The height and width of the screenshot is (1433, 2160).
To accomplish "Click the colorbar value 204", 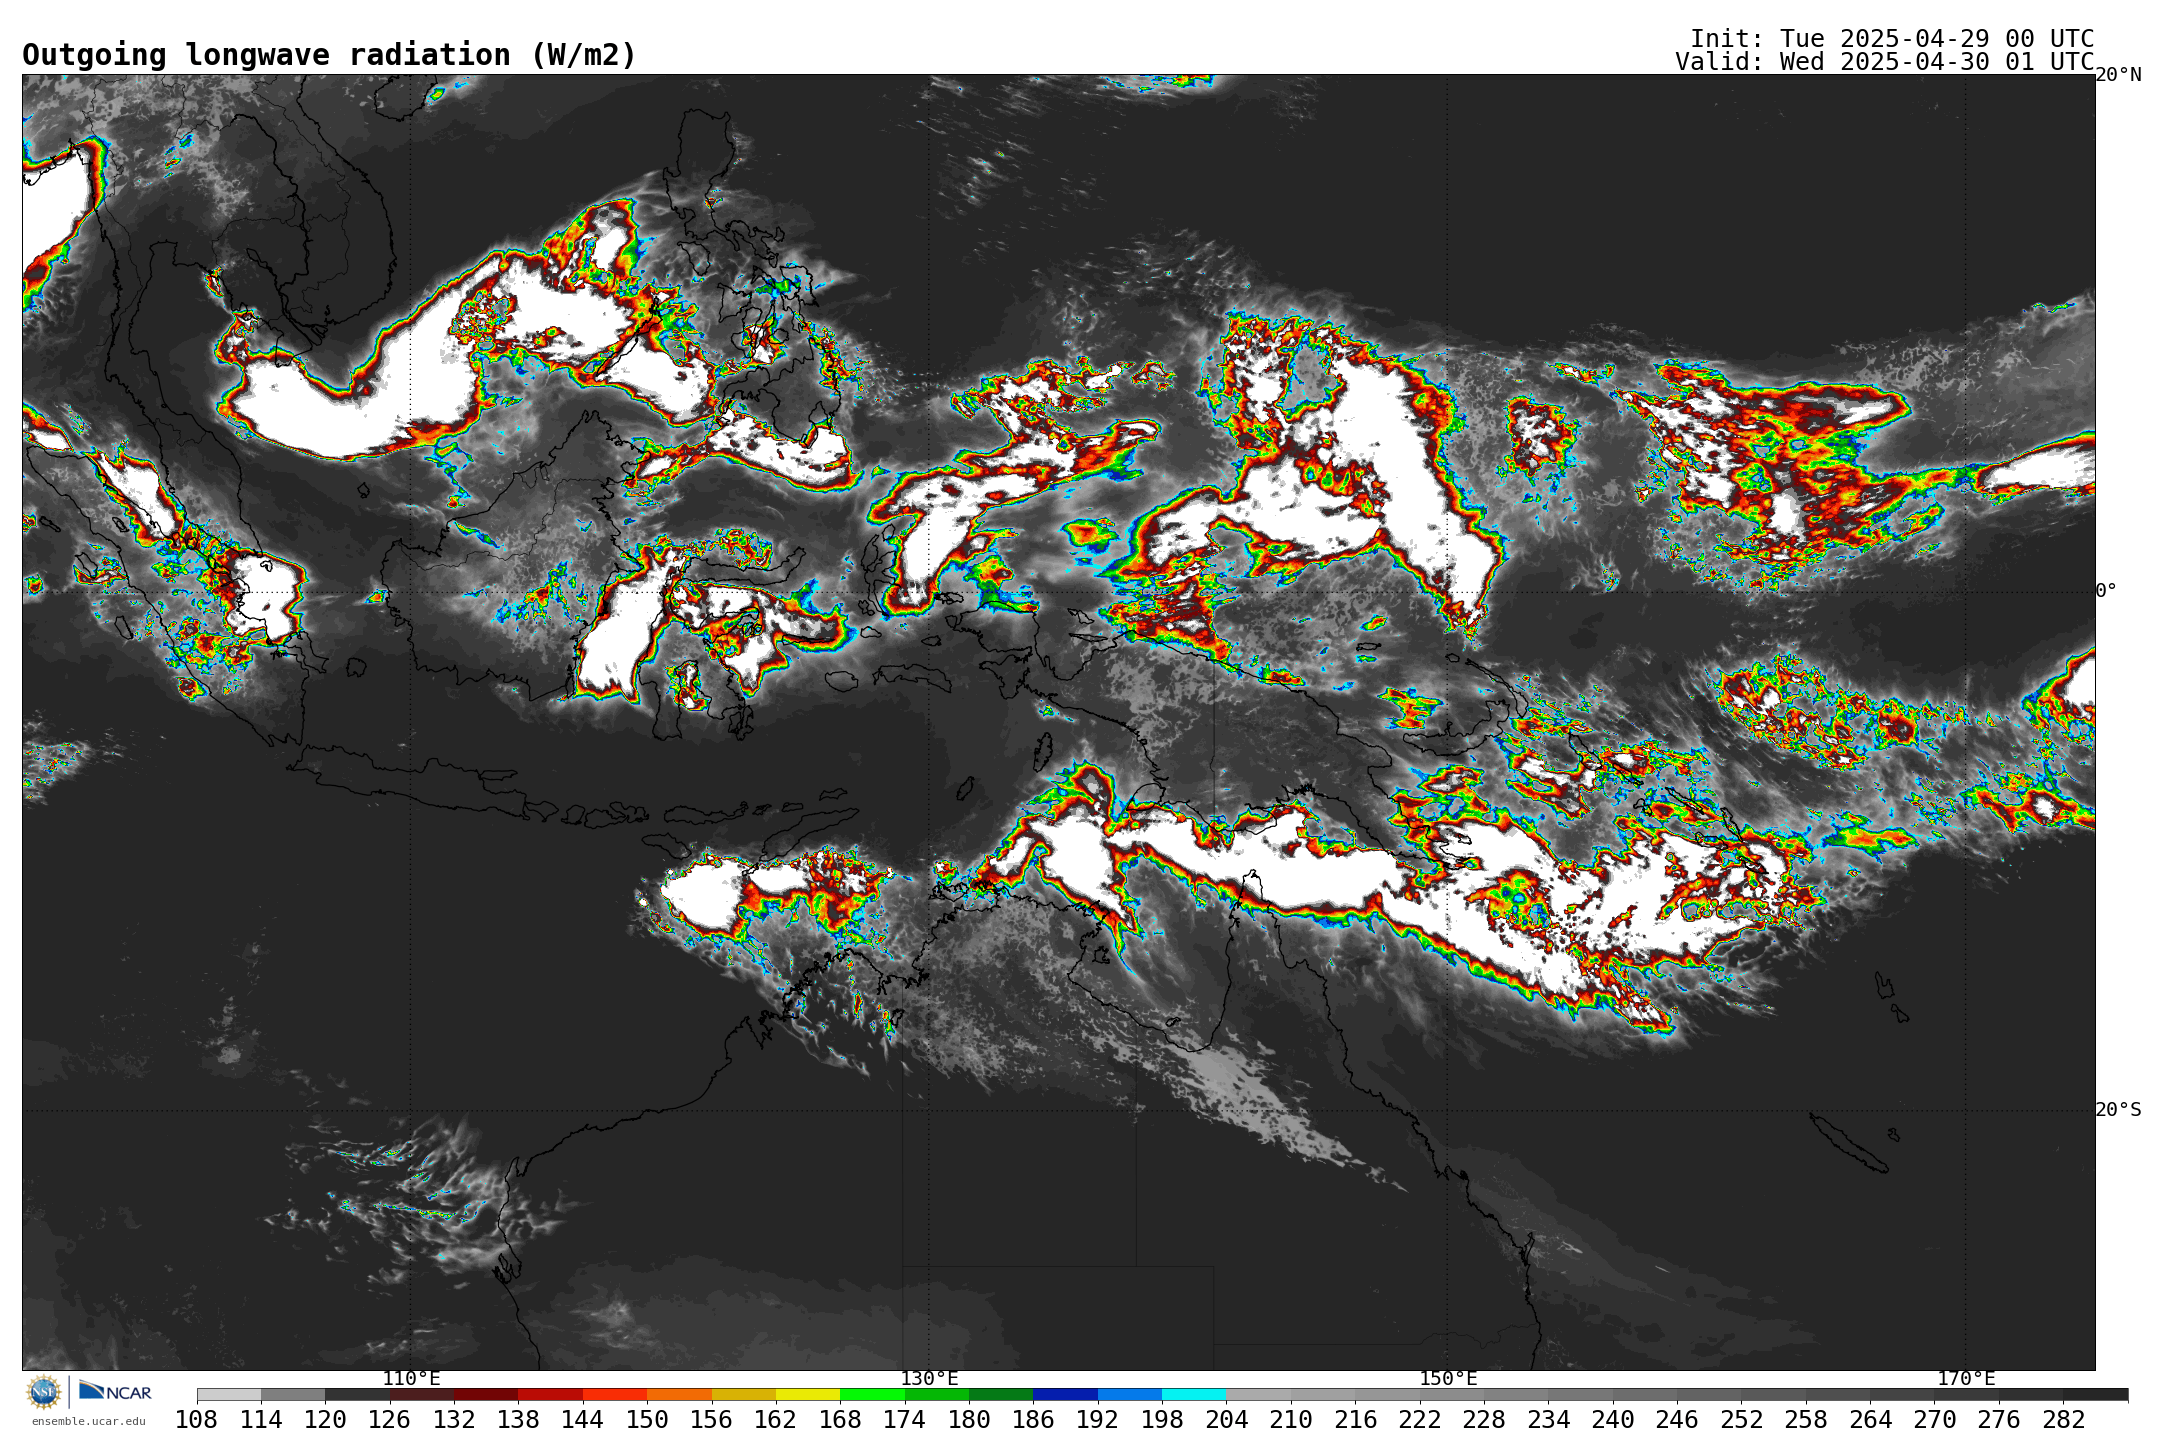I will point(1226,1419).
